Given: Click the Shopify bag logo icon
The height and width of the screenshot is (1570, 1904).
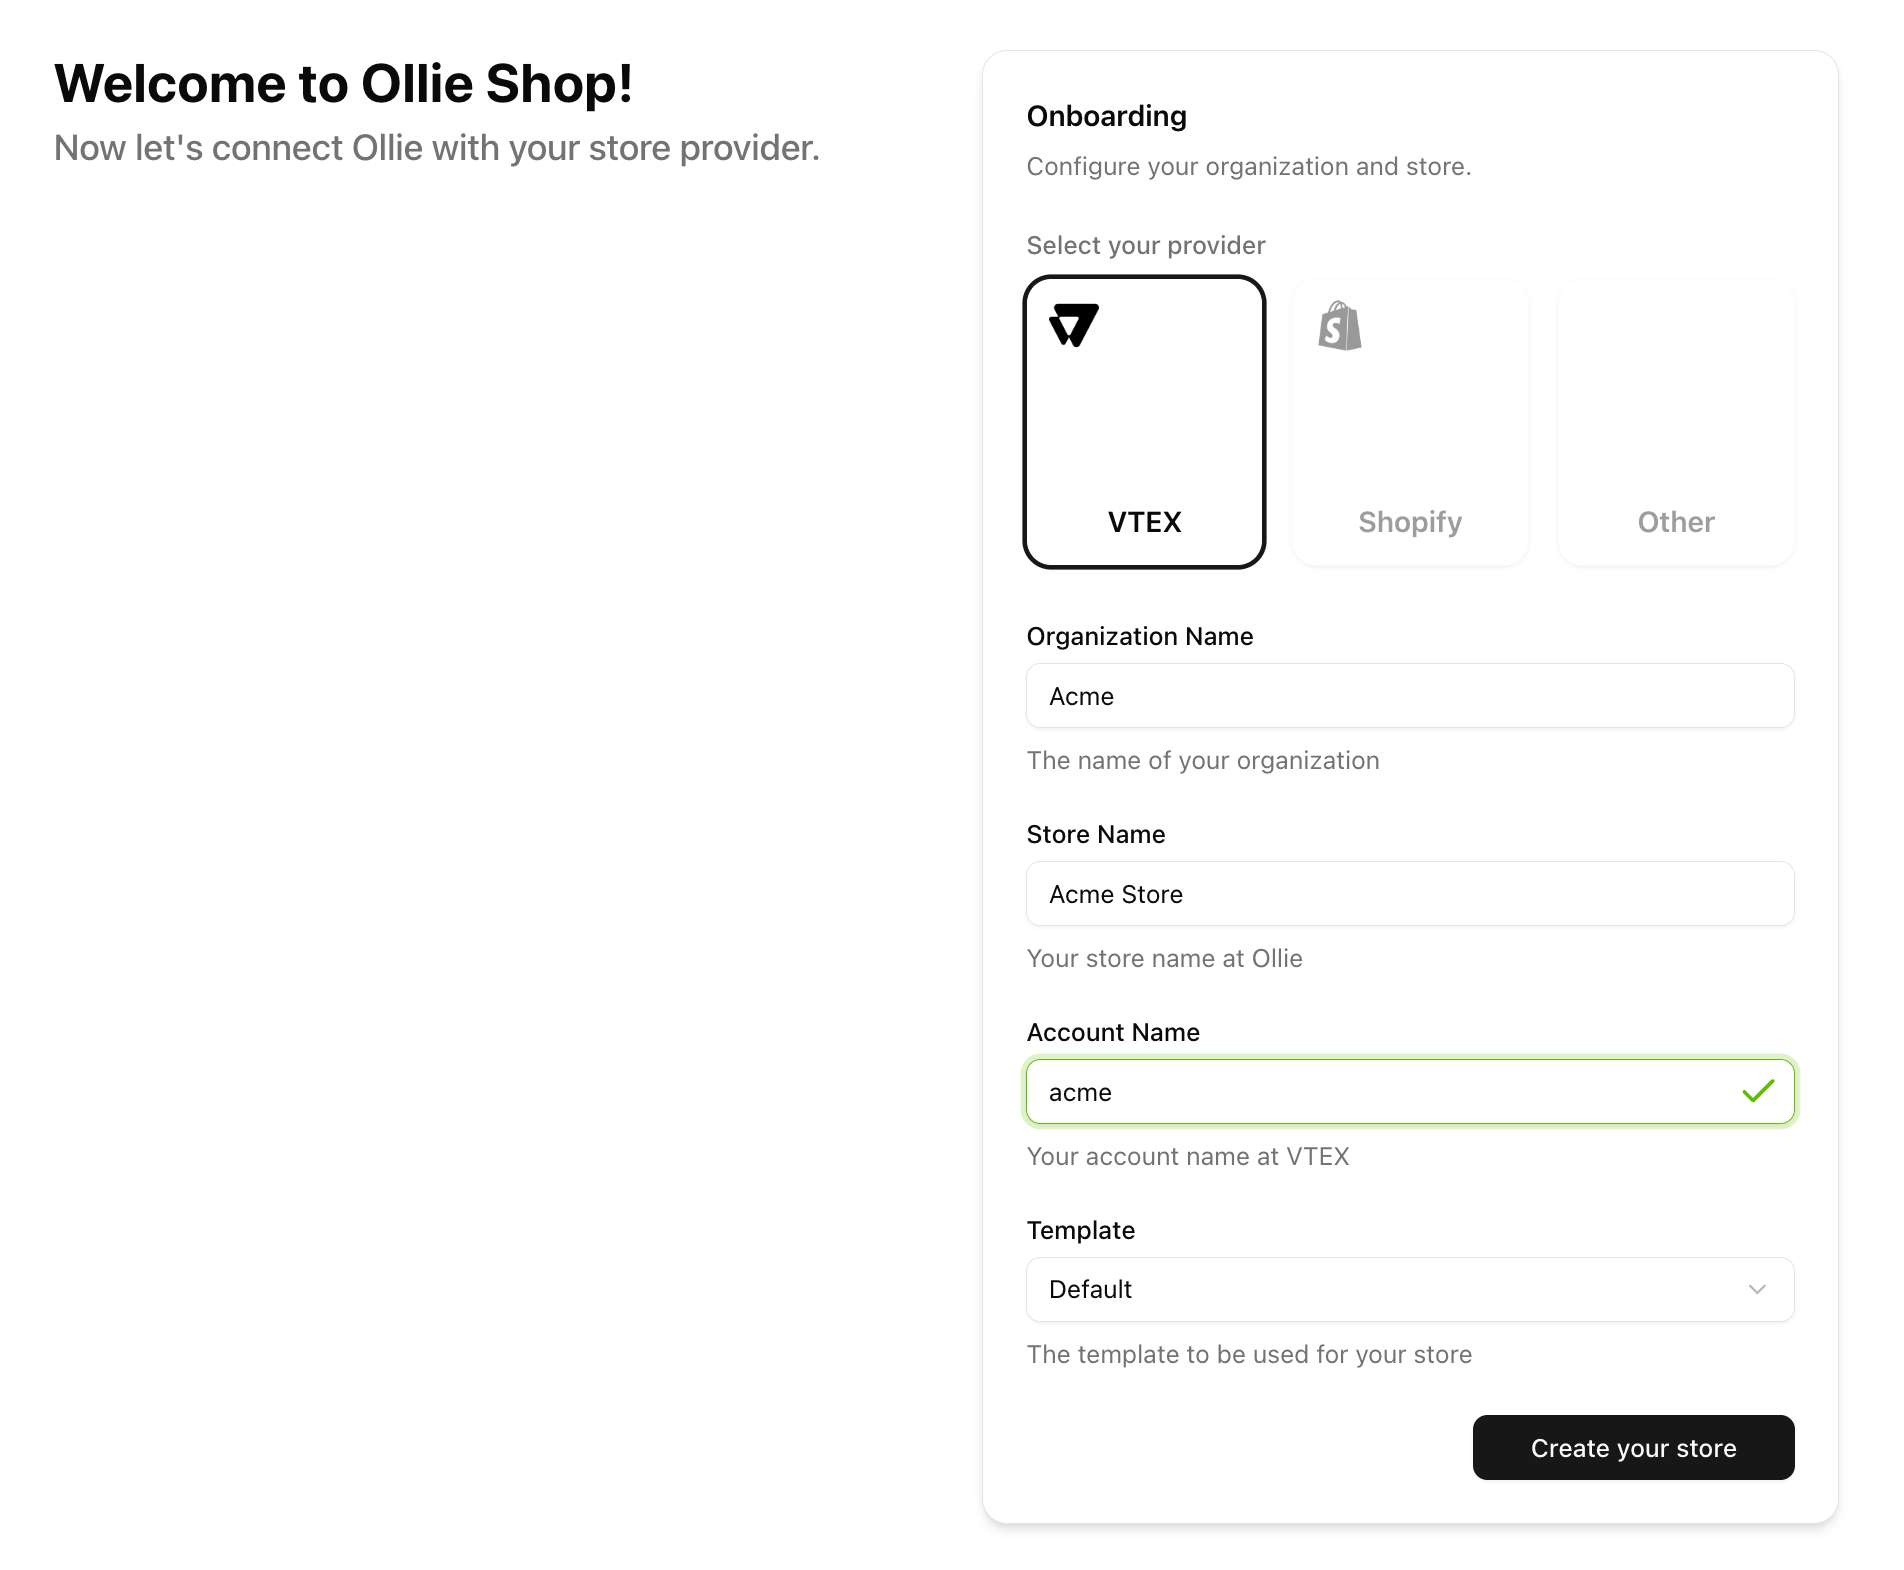Looking at the screenshot, I should tap(1340, 326).
